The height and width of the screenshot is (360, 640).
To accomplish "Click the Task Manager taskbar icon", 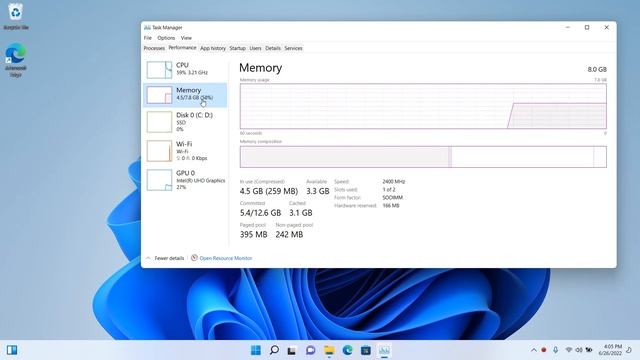I will [384, 350].
